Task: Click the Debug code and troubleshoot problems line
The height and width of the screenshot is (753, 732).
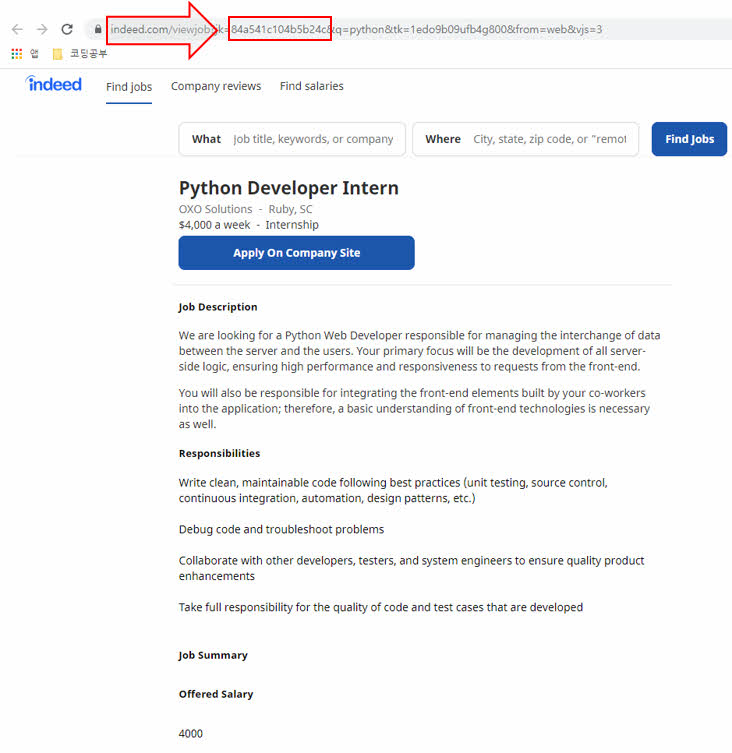Action: coord(281,529)
